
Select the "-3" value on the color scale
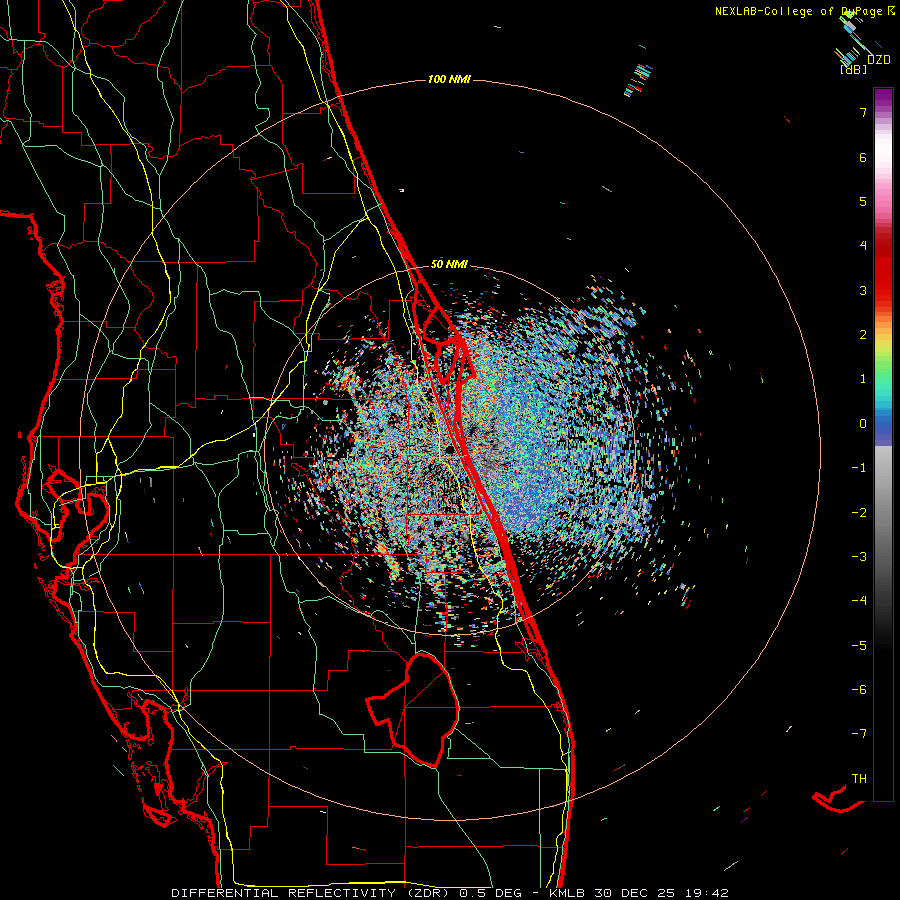coord(859,557)
